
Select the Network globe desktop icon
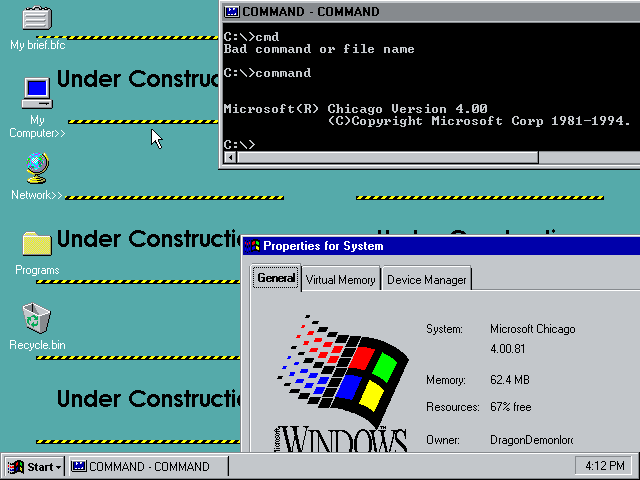[37, 168]
